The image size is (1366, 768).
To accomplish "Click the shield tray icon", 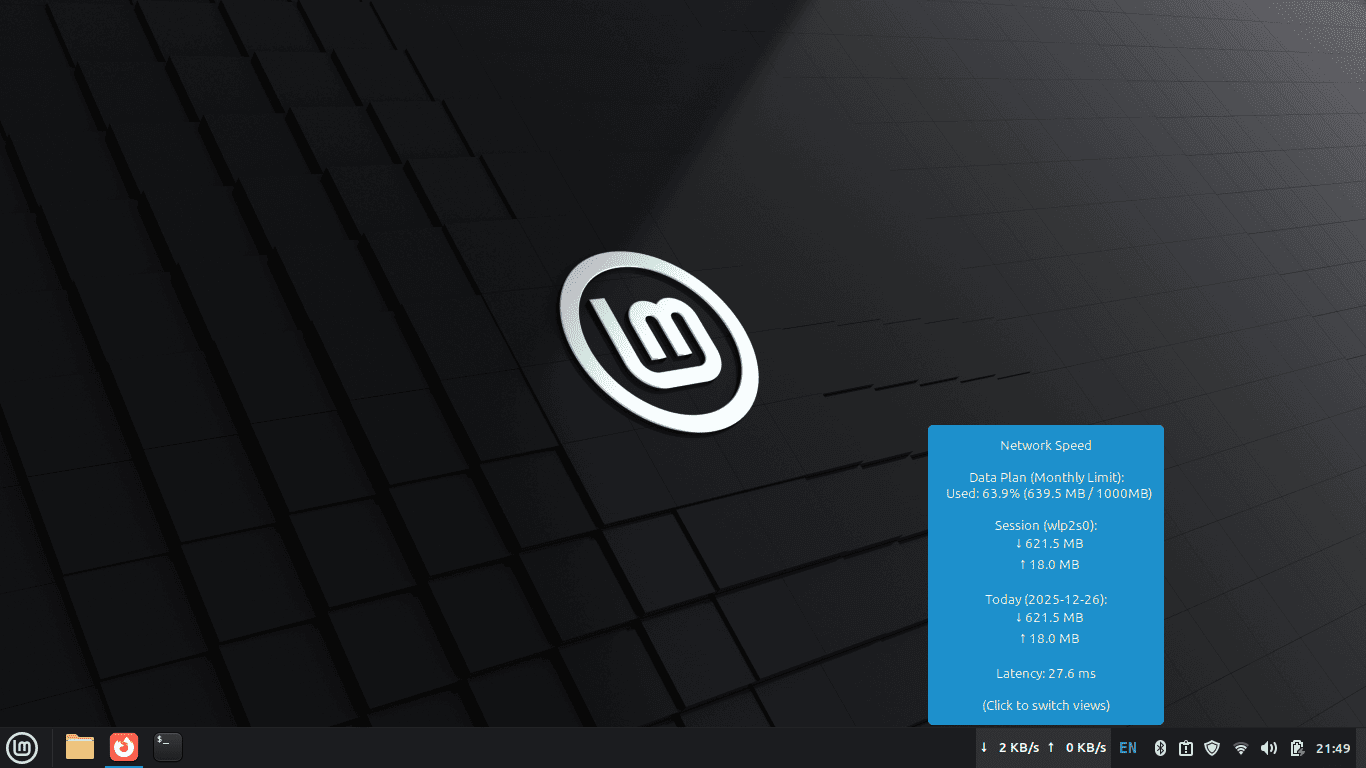I will coord(1212,748).
